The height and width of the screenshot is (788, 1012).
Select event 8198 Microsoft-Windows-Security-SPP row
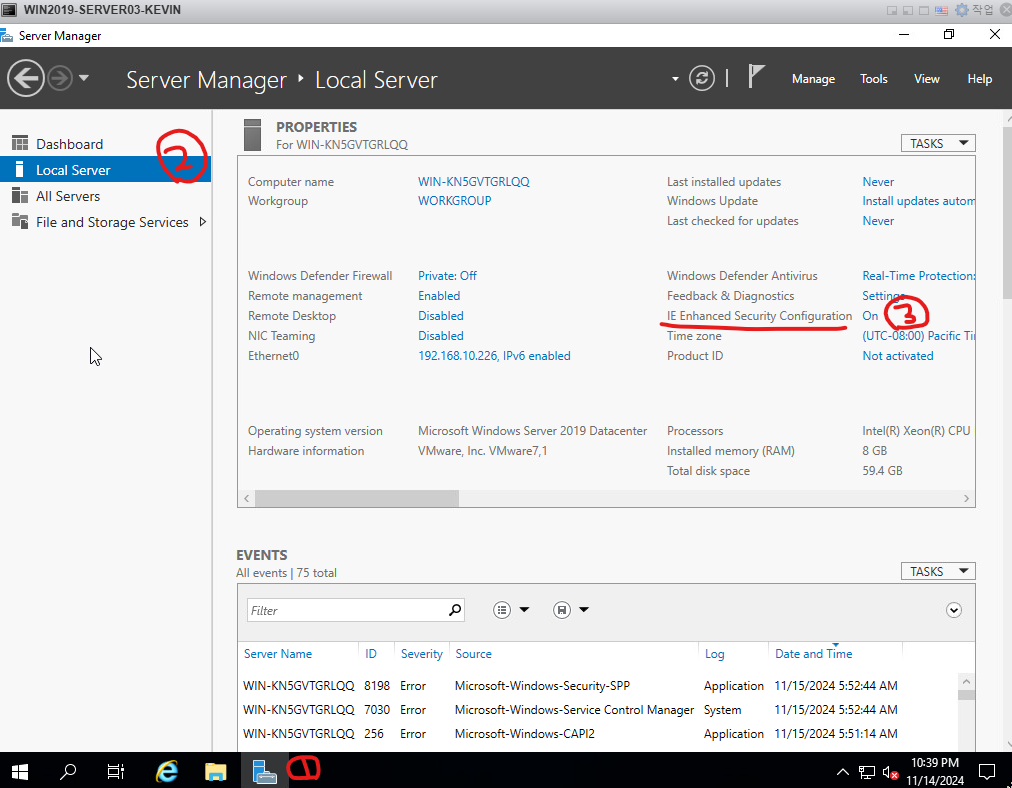597,685
